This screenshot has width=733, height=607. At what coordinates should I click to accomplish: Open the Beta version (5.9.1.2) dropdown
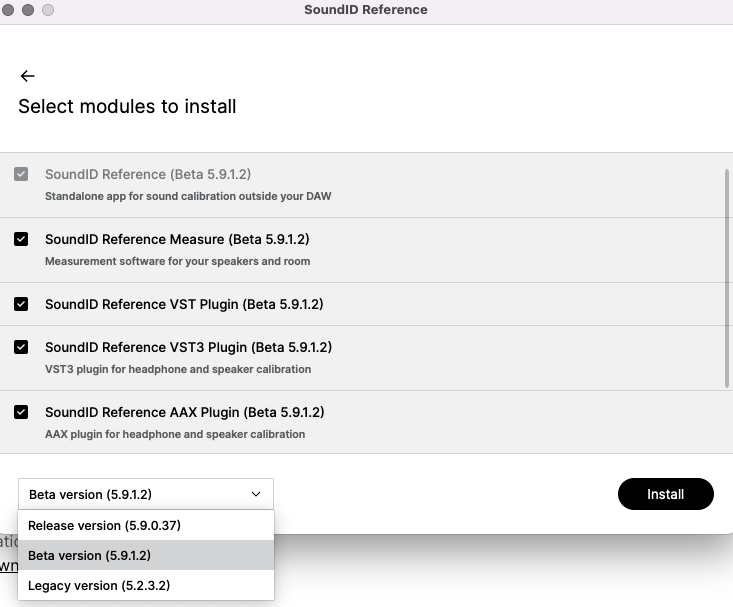146,494
